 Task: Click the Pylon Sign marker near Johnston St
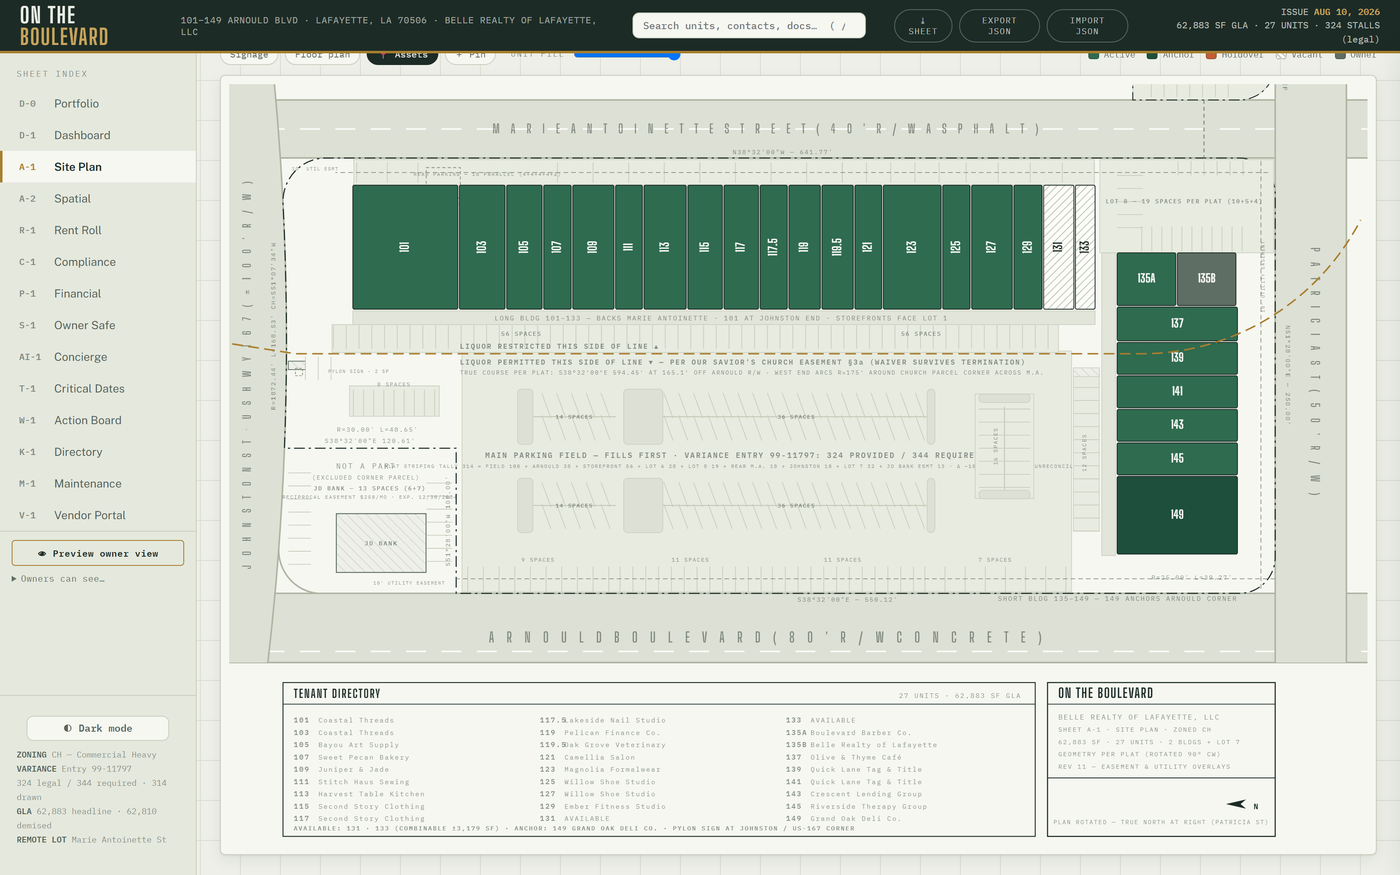click(x=296, y=367)
